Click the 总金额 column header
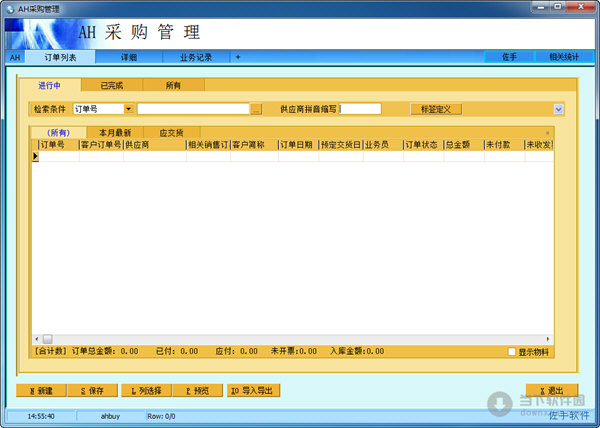 pos(464,145)
